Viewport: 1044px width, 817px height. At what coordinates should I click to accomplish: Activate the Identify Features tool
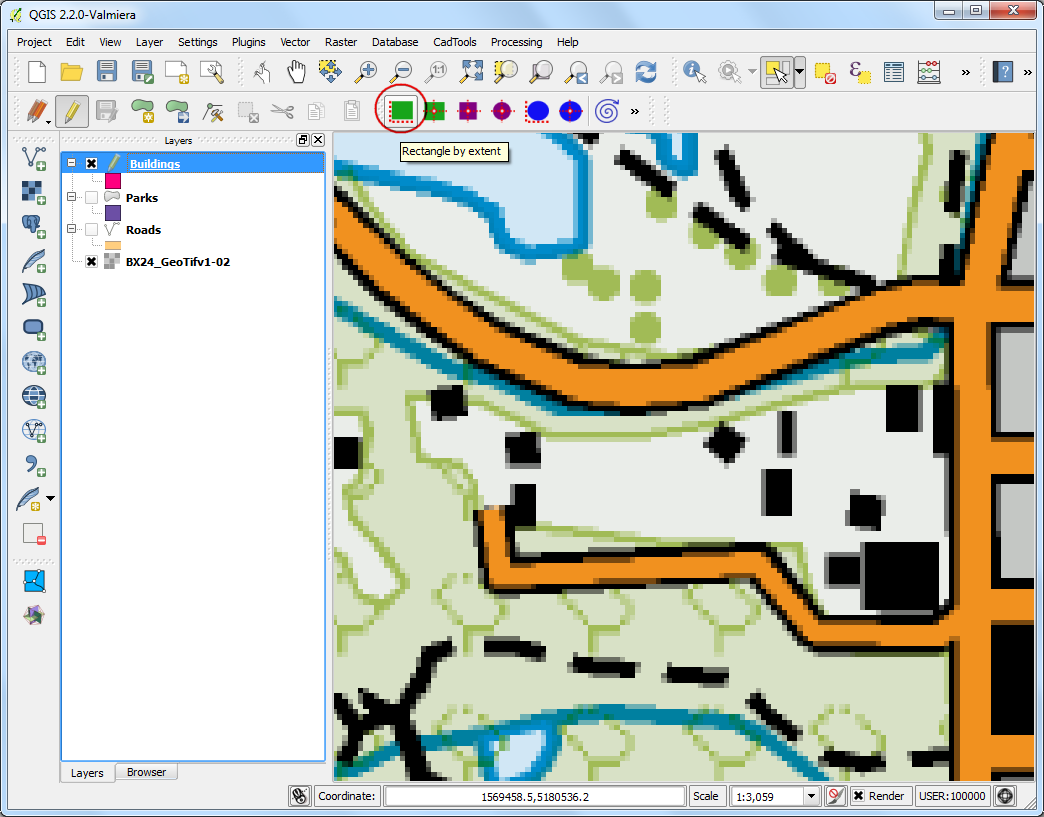tap(694, 71)
